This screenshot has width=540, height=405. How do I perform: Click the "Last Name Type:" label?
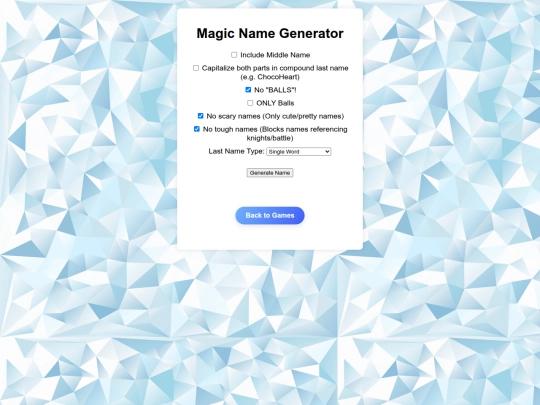[236, 151]
